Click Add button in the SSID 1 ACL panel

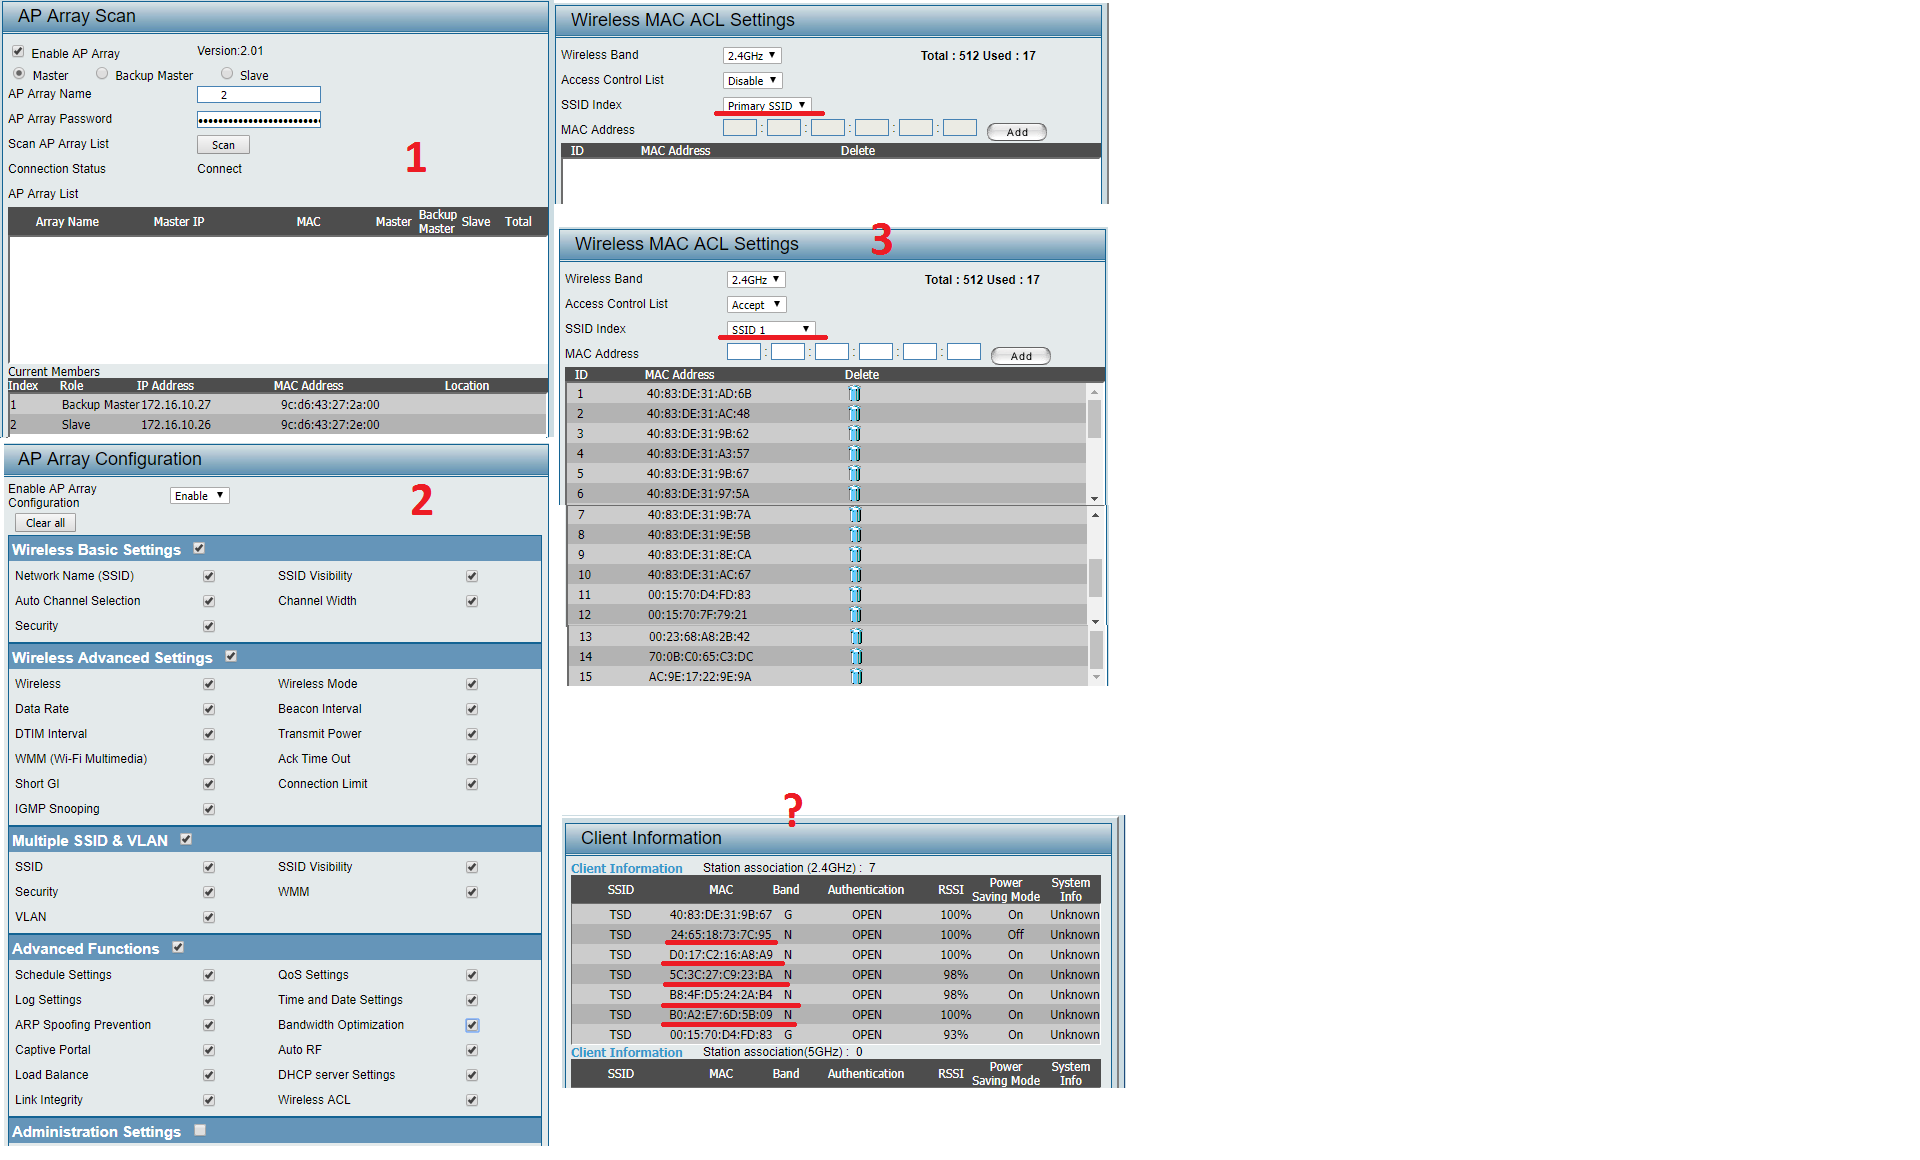[x=1020, y=356]
